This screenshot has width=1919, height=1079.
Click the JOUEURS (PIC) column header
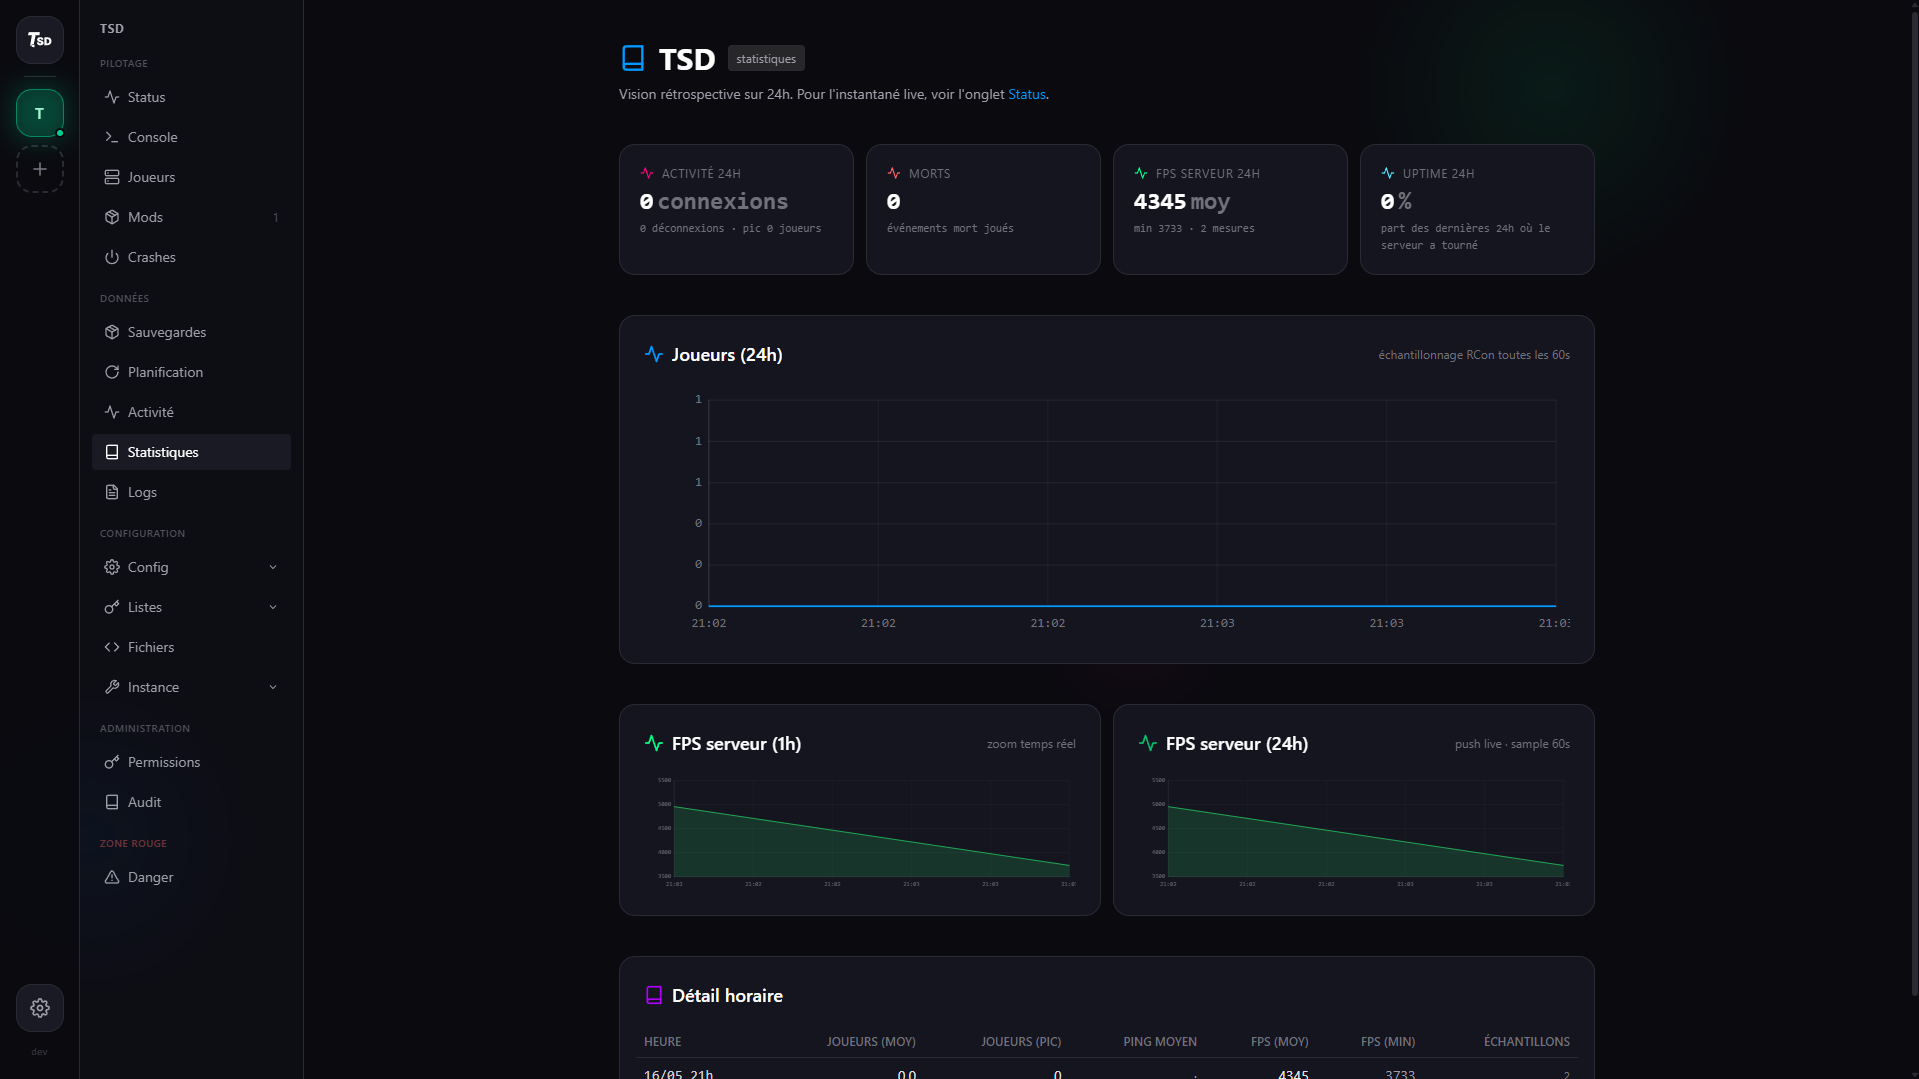1021,1041
